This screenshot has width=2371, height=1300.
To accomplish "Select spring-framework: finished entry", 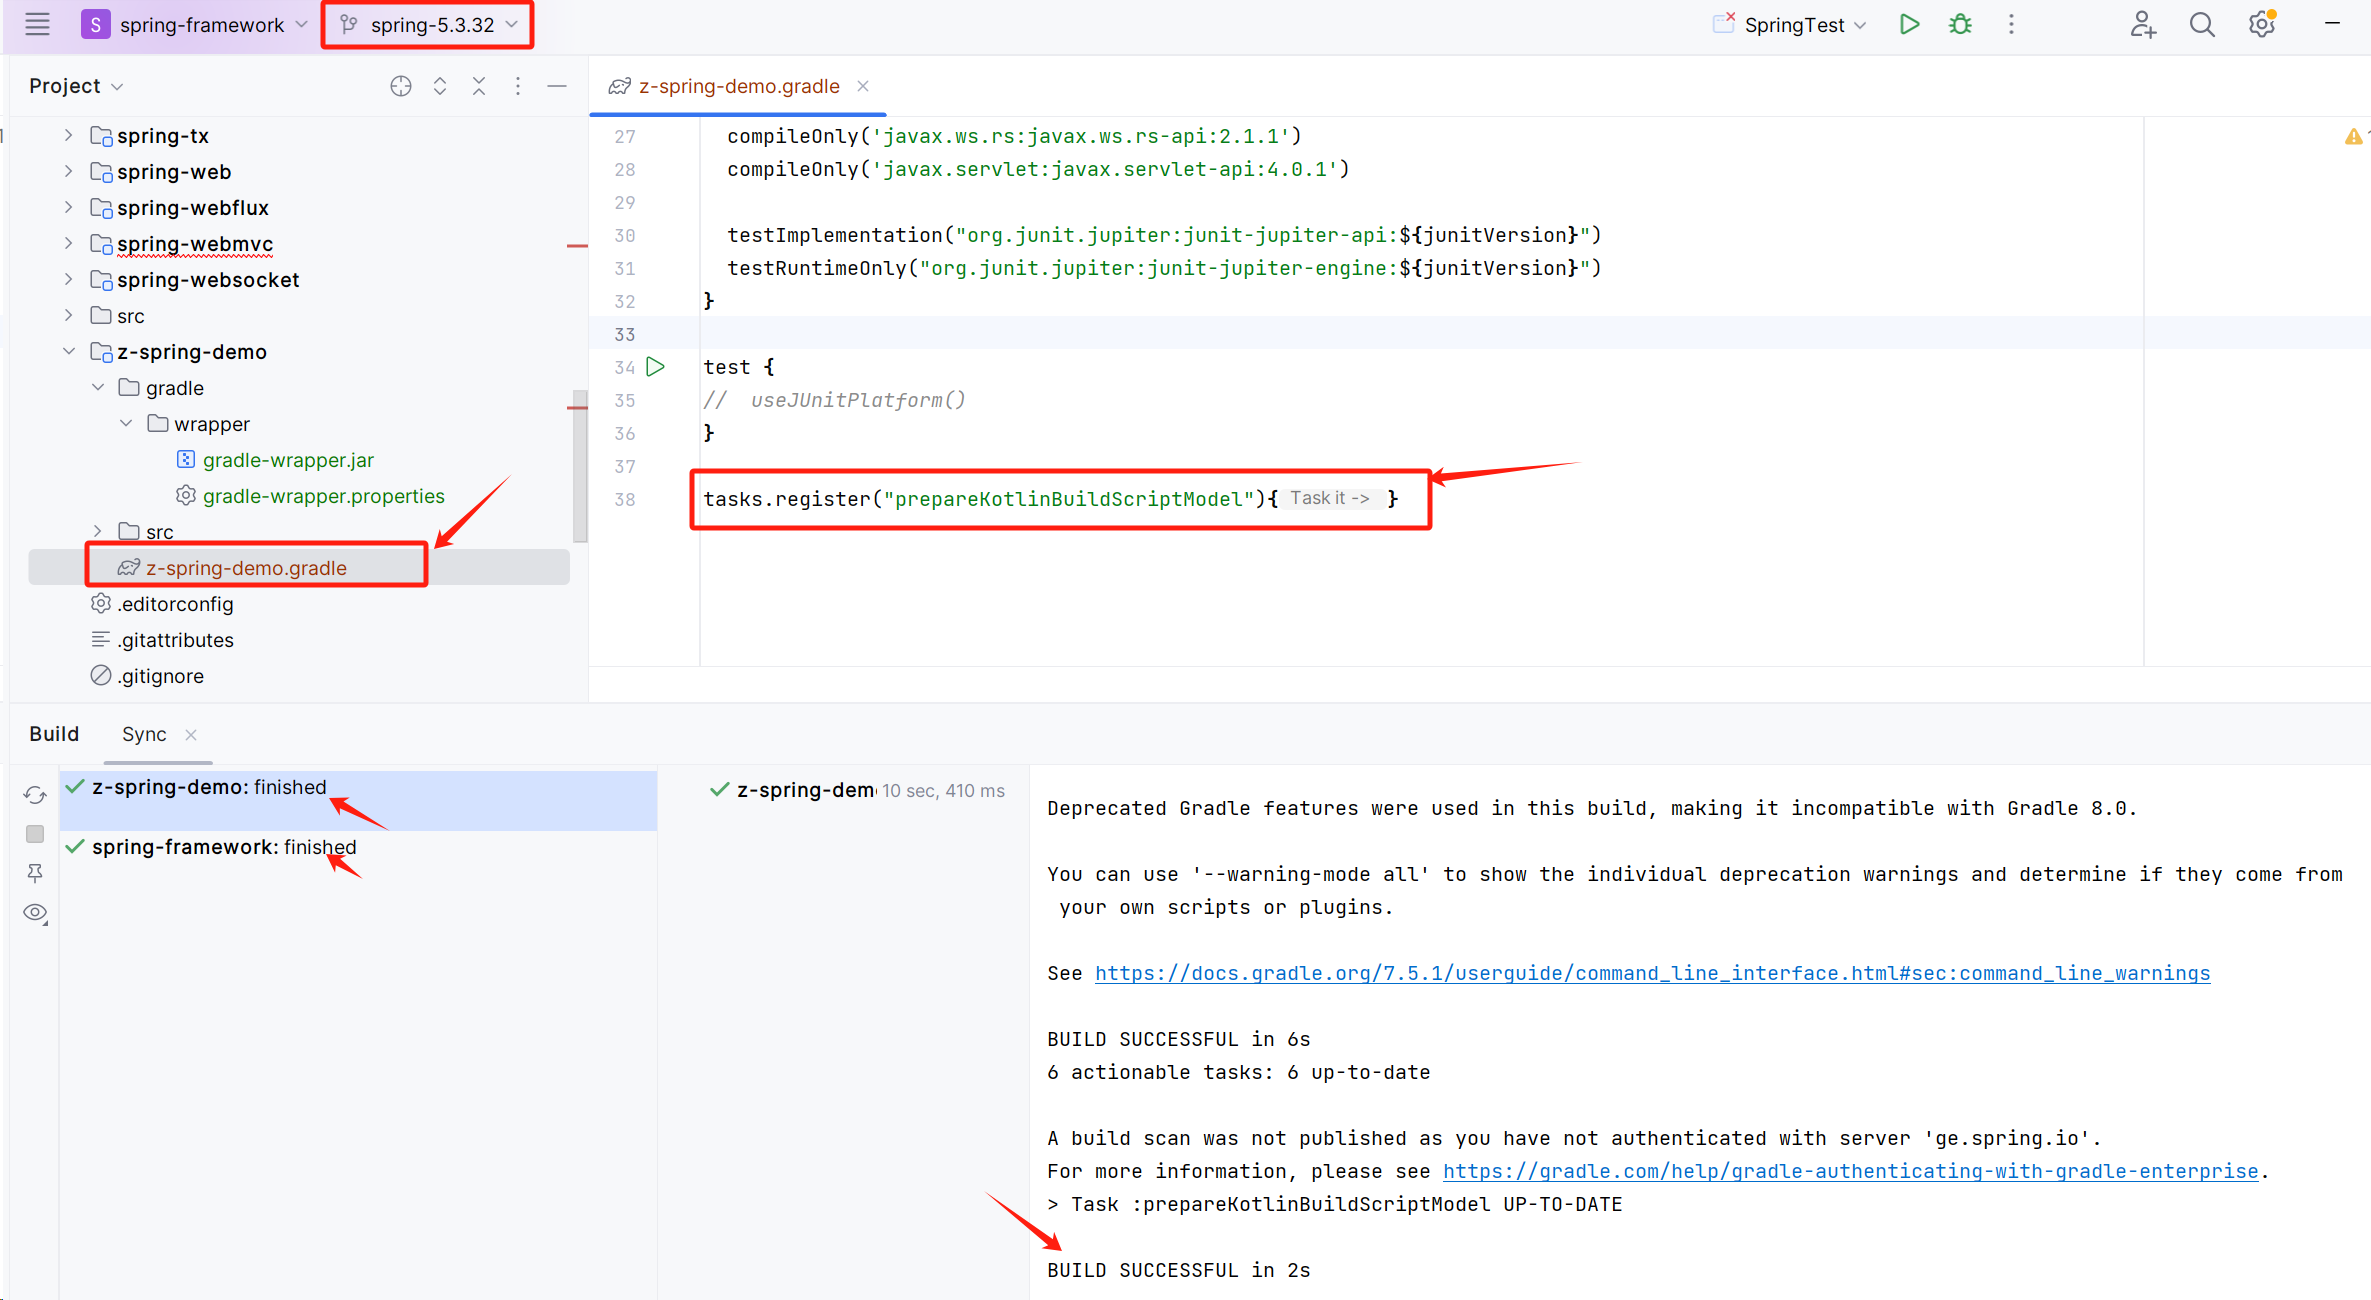I will (x=358, y=847).
